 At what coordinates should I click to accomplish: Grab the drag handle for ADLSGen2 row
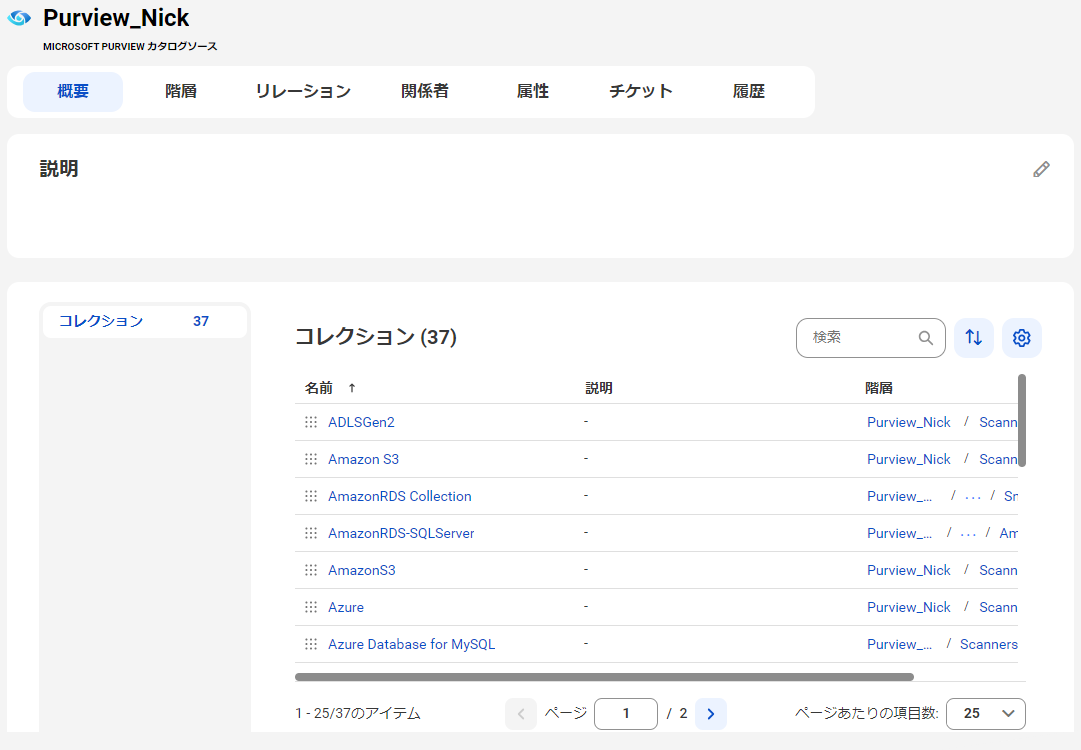(311, 422)
